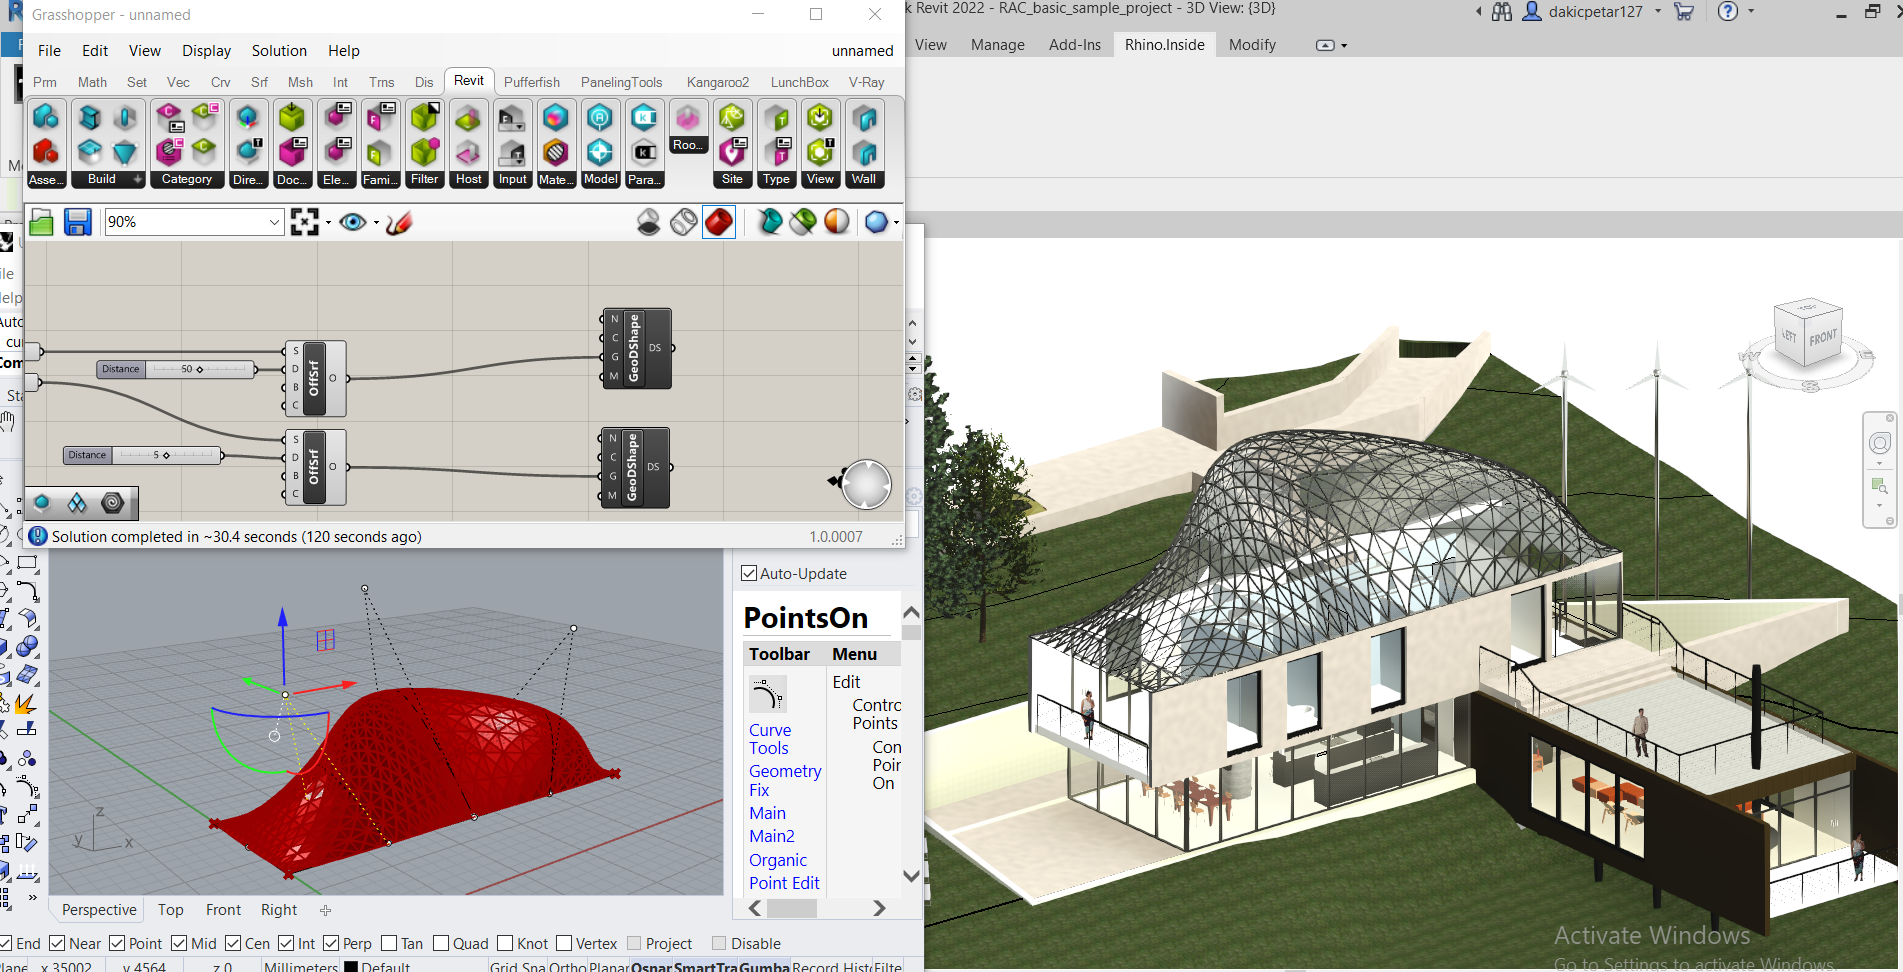
Task: Click the Grasshopper canvas compass widget
Action: pos(865,484)
